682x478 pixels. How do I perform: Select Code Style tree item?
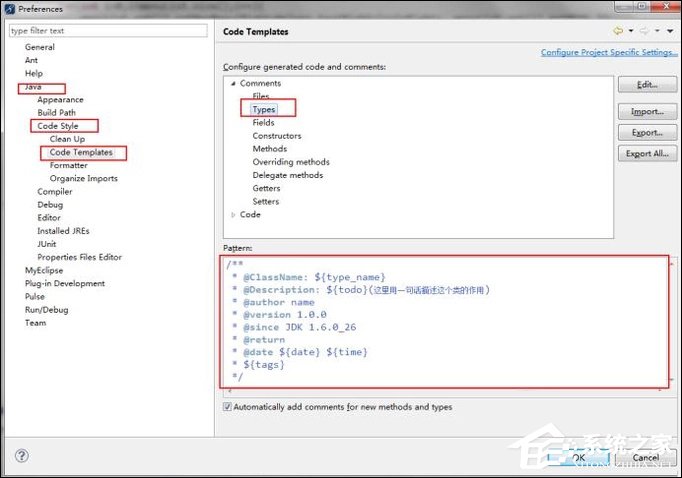coord(58,126)
